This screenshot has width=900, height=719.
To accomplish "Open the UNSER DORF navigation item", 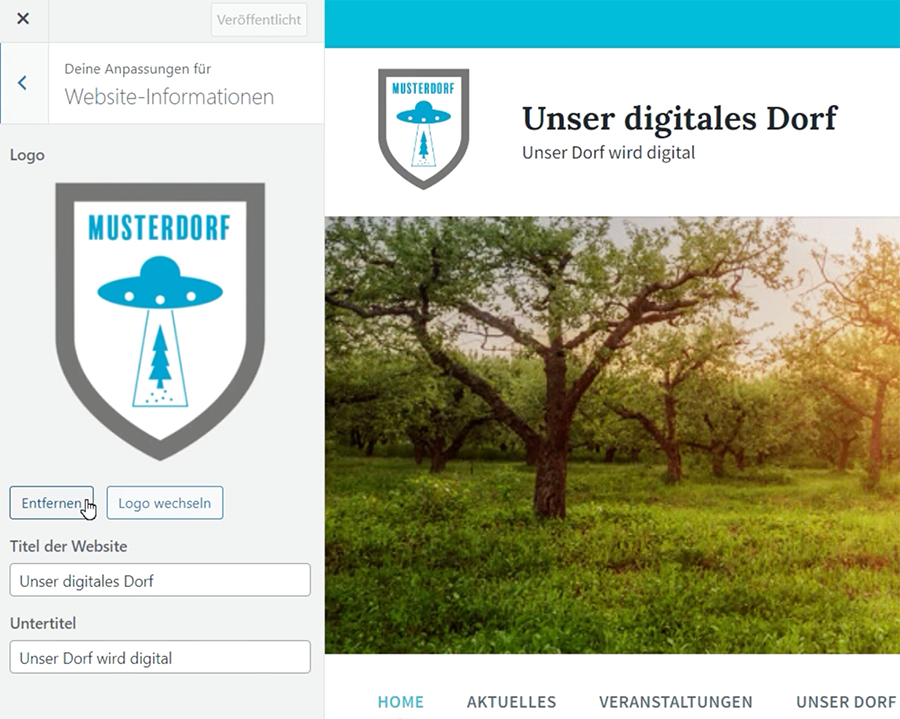I will pyautogui.click(x=846, y=702).
